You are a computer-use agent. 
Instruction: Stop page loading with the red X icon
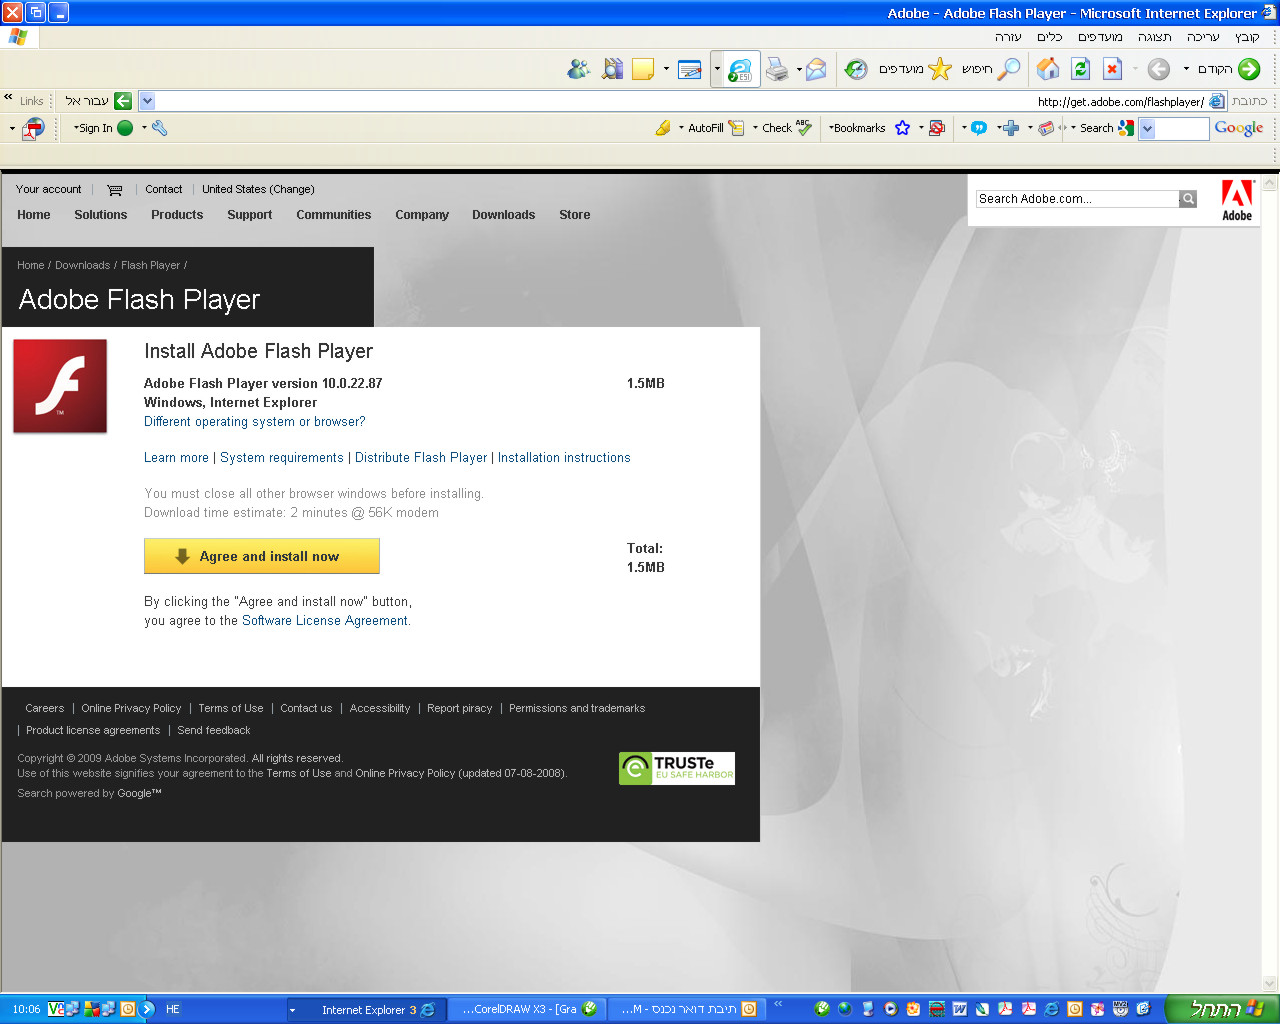coord(1112,69)
